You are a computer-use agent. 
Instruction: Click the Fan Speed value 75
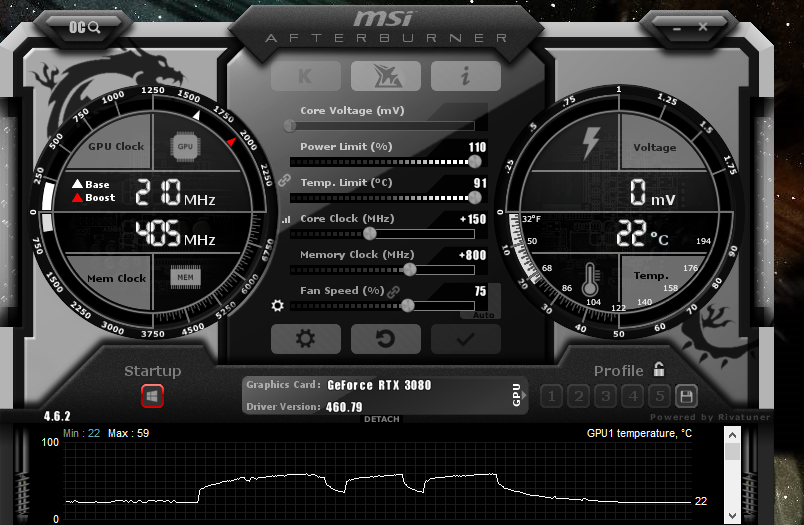(480, 291)
